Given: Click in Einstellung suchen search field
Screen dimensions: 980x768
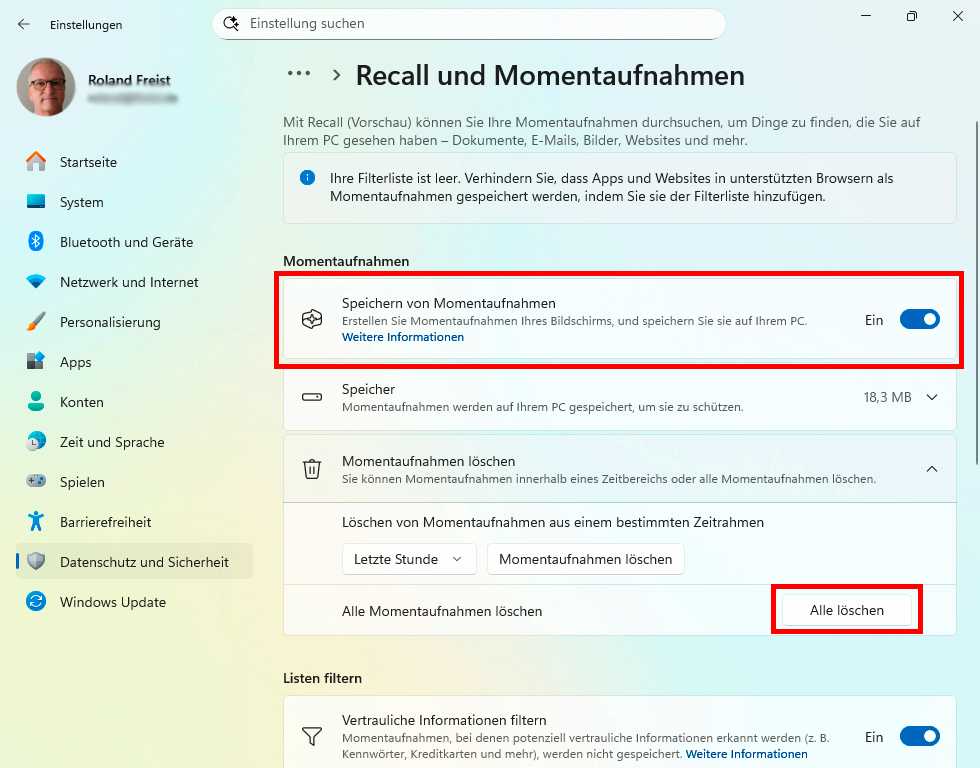Looking at the screenshot, I should click(x=469, y=24).
